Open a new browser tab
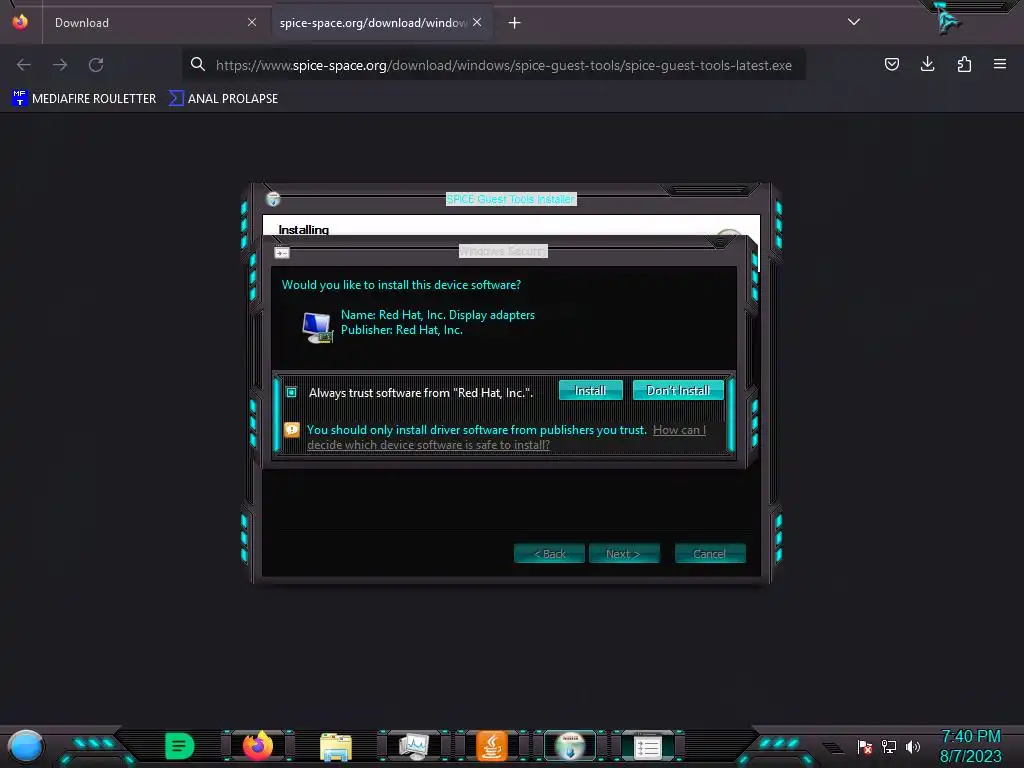Viewport: 1024px width, 768px height. click(515, 23)
